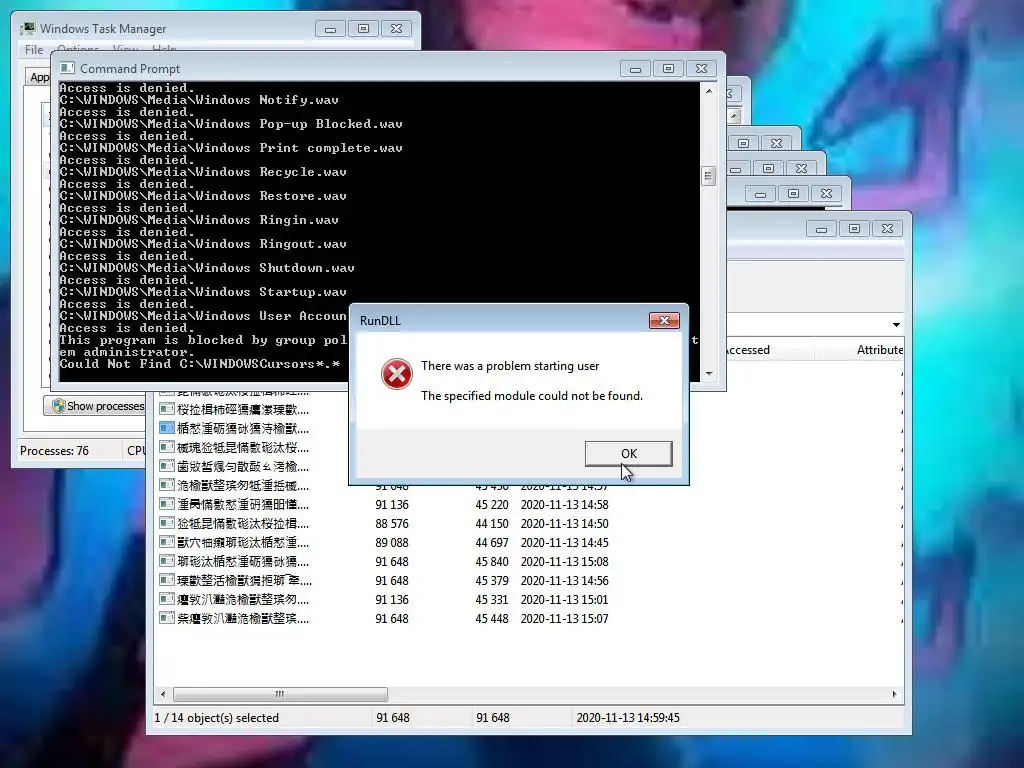Image resolution: width=1024 pixels, height=768 pixels.
Task: Maximize the file list window
Action: pyautogui.click(x=854, y=229)
